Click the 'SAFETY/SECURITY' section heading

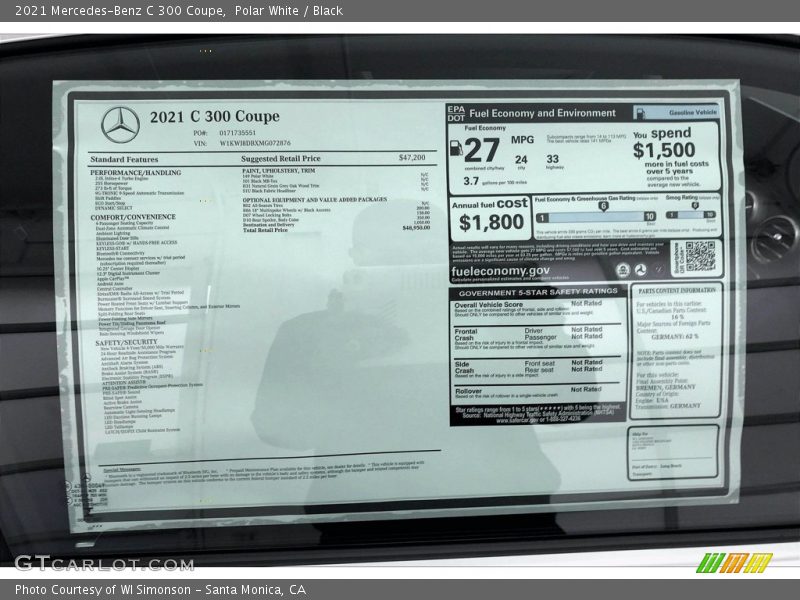point(126,342)
